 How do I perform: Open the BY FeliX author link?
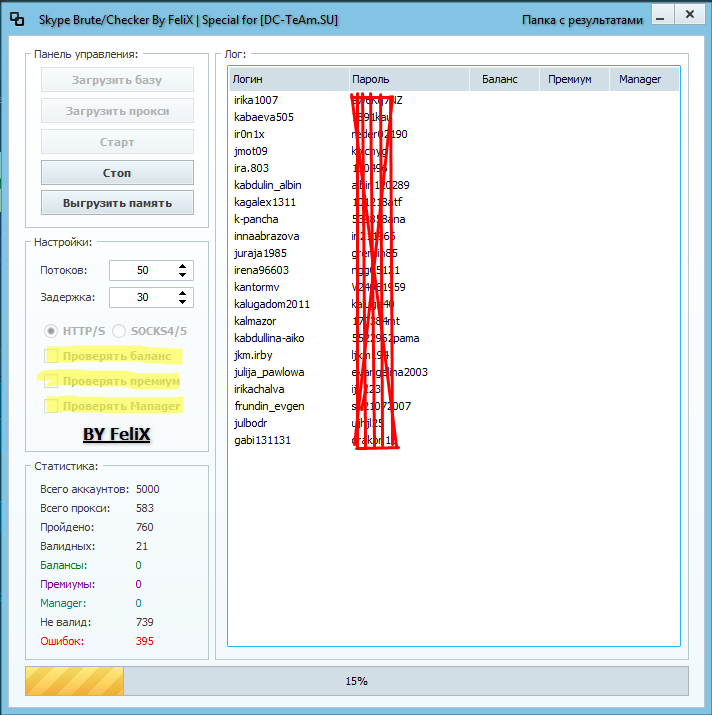click(x=116, y=434)
